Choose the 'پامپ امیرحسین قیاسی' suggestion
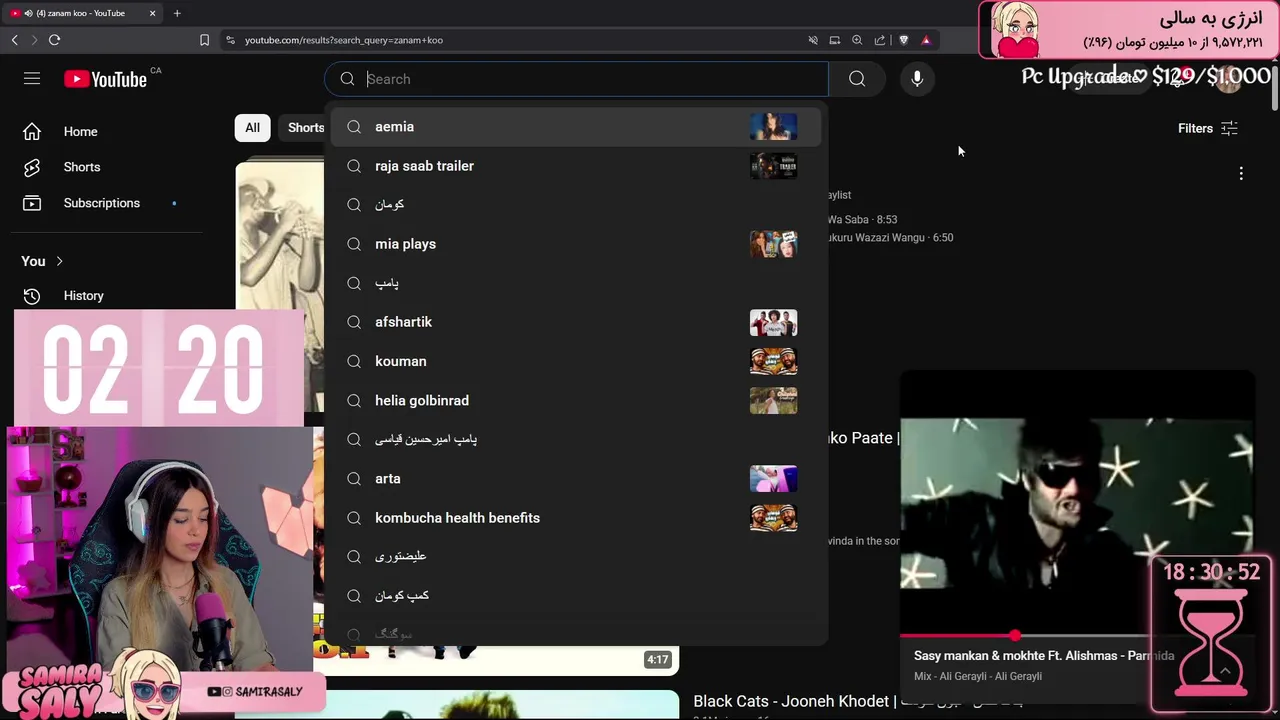 (576, 439)
